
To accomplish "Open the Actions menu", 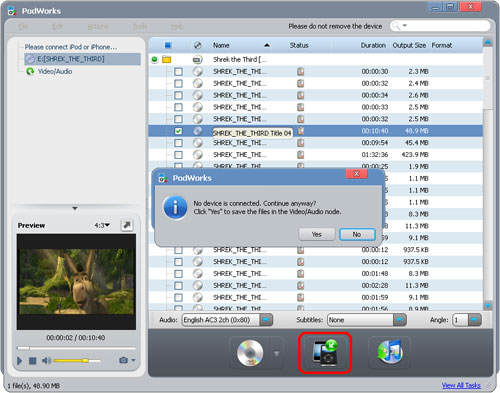I will (98, 26).
